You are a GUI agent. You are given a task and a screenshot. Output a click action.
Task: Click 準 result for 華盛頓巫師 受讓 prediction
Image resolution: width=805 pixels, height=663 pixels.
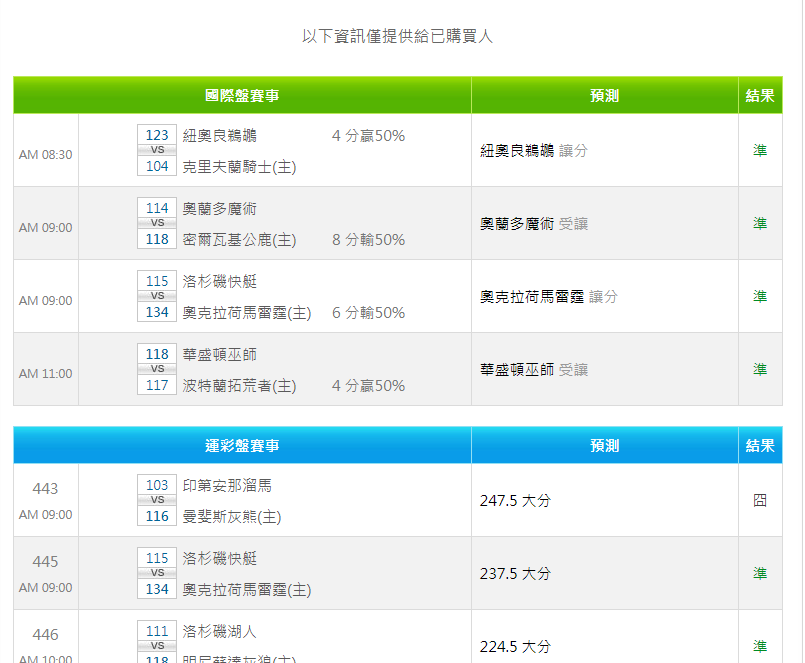click(760, 369)
